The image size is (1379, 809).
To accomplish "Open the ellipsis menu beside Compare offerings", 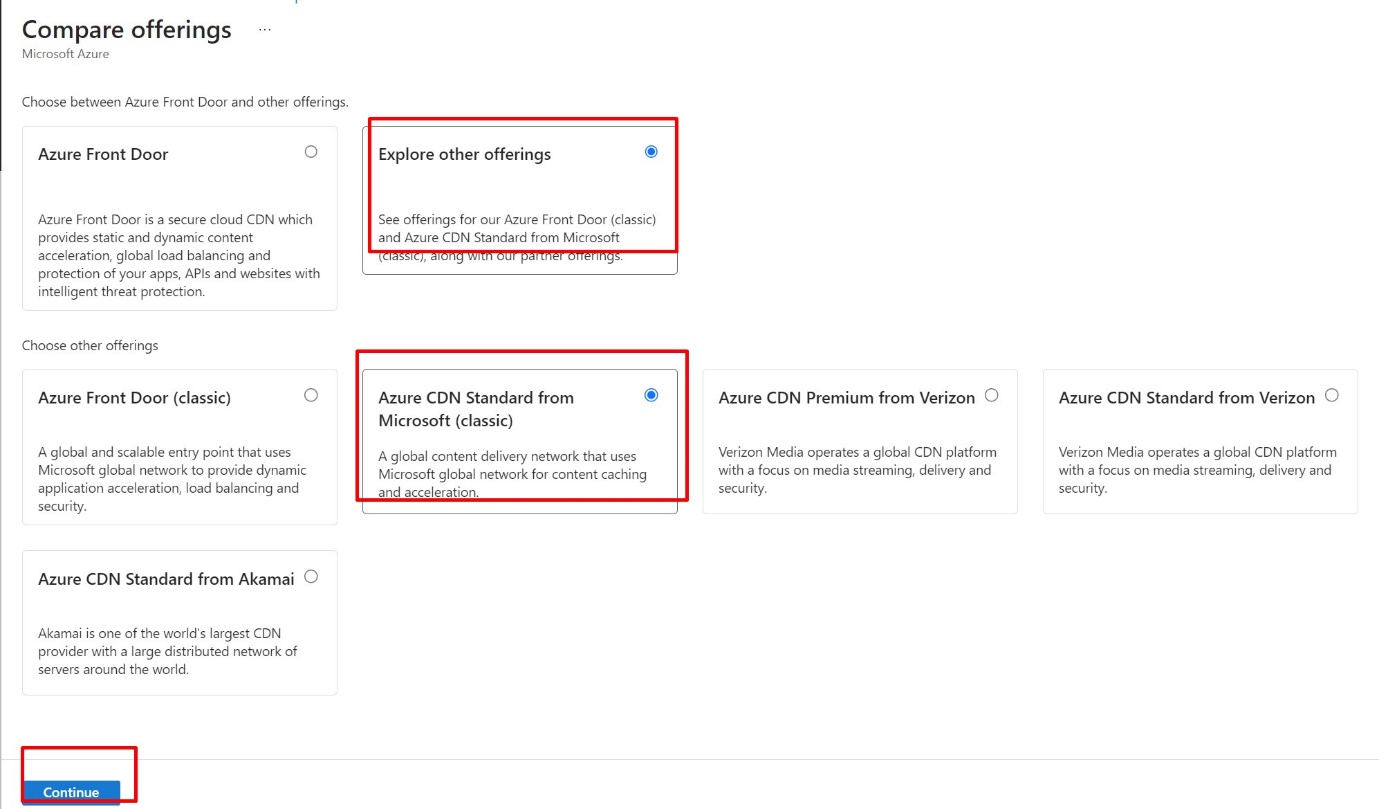I will 264,30.
